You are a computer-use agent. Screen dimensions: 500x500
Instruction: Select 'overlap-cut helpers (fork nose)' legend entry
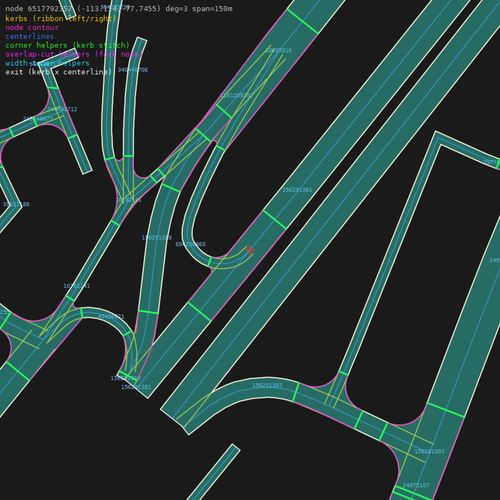pos(74,54)
